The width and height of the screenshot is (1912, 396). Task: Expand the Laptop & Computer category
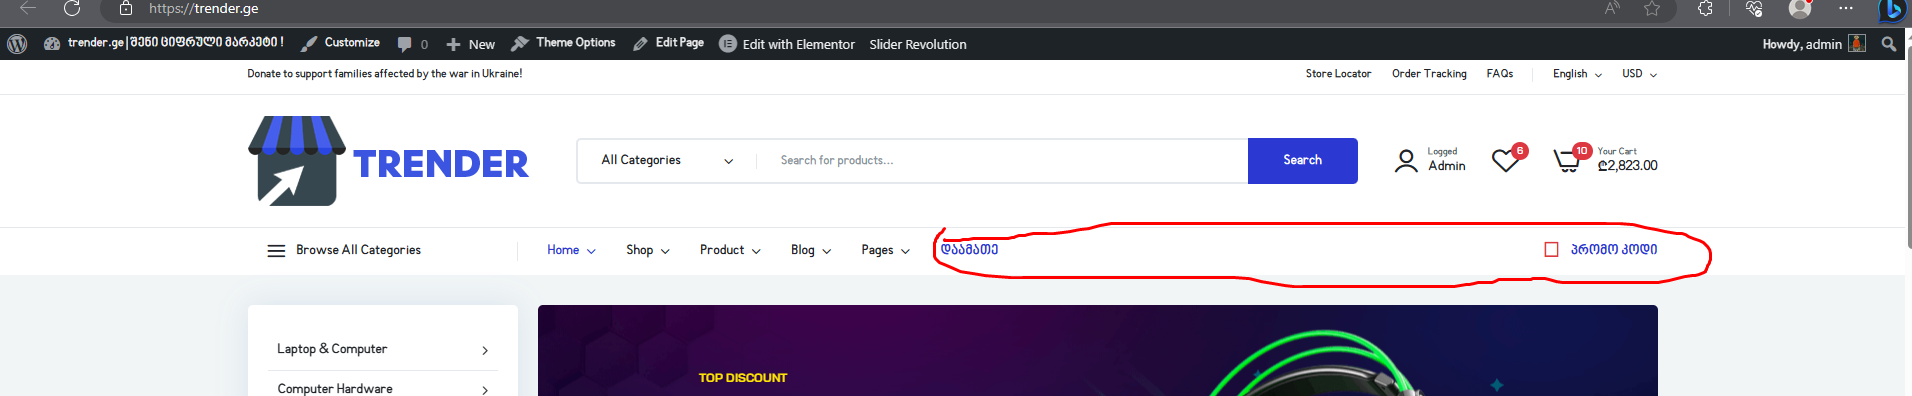coord(383,349)
